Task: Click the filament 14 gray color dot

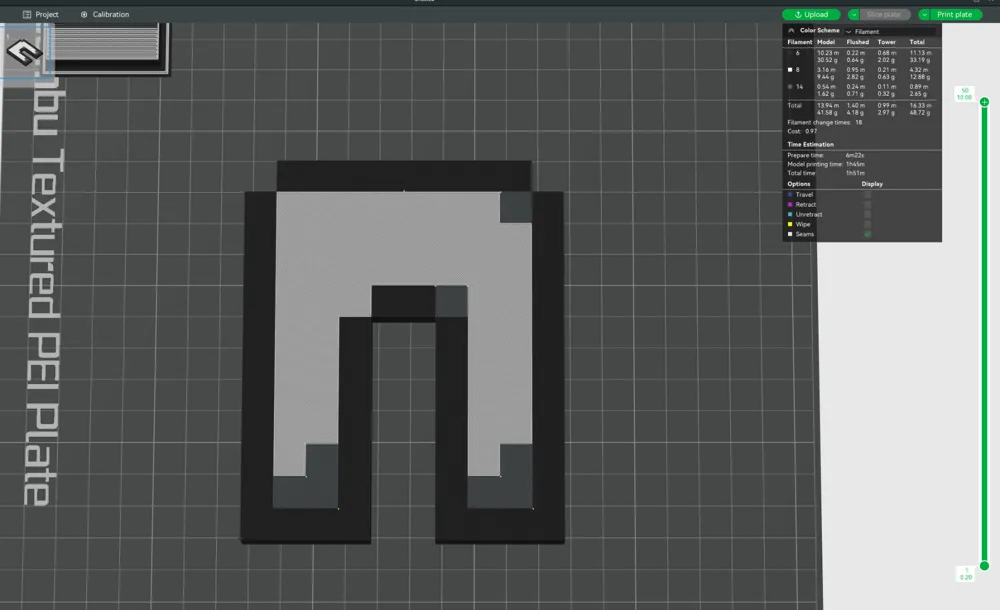Action: coord(790,88)
